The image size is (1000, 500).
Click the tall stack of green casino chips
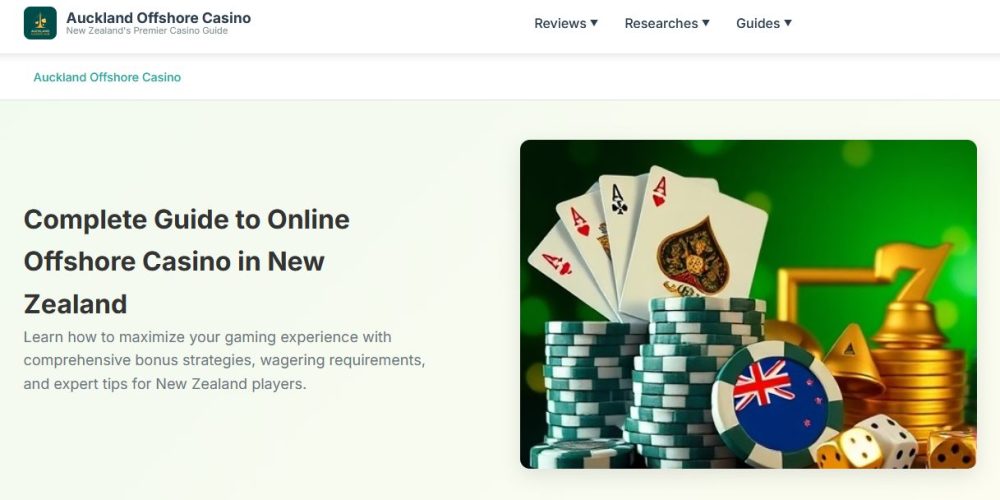698,383
